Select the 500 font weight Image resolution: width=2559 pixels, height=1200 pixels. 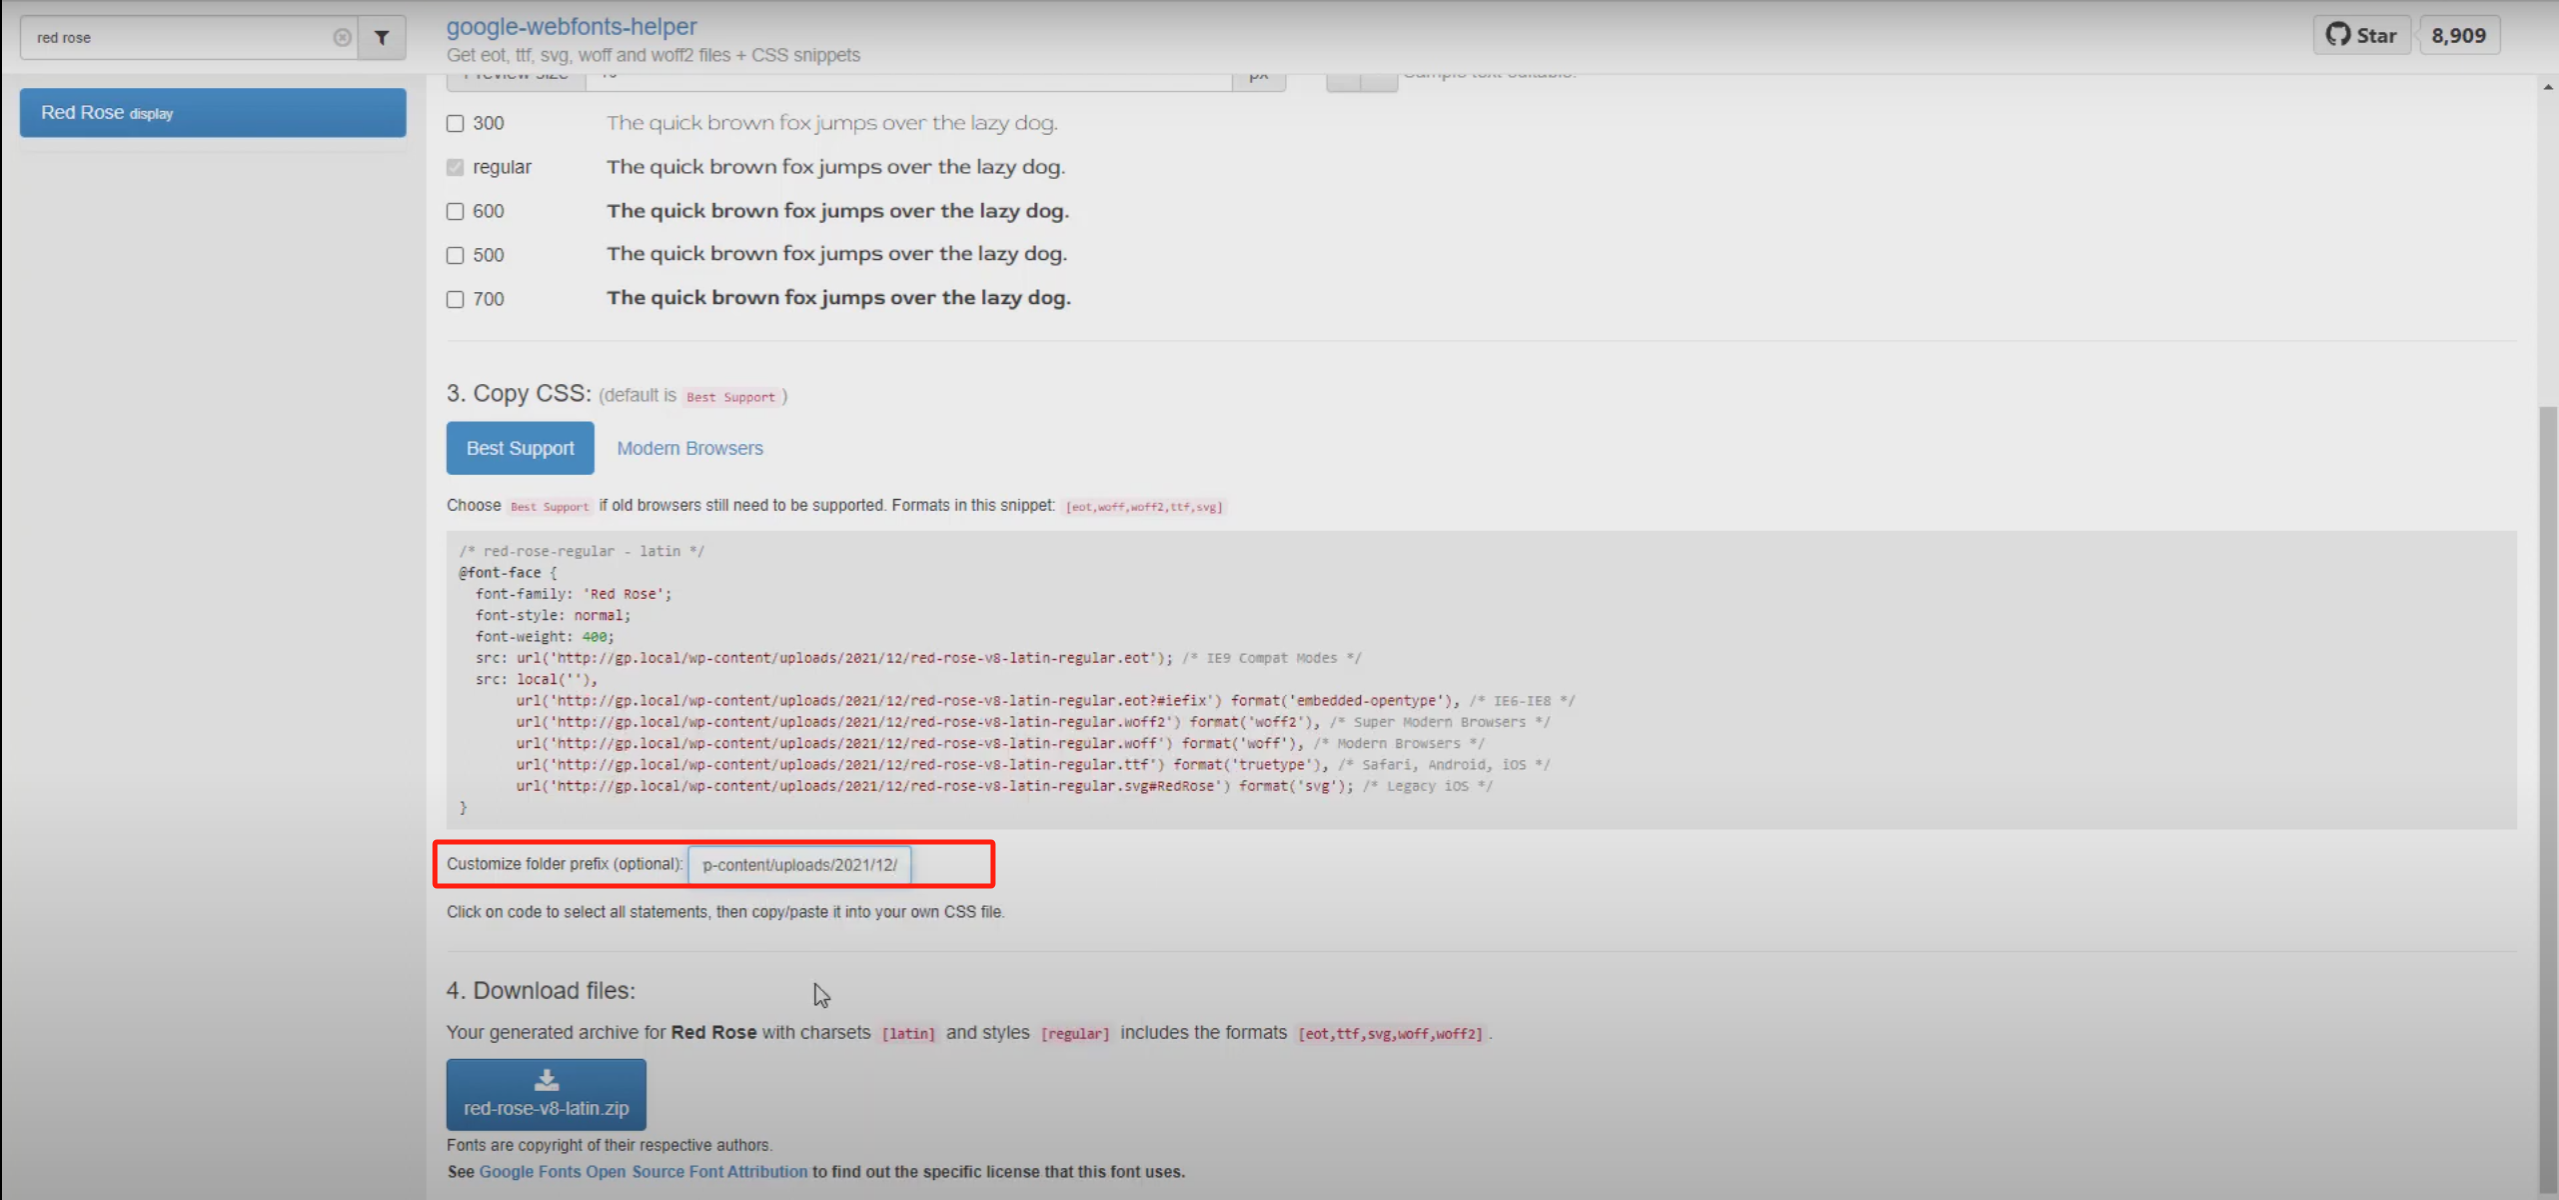coord(455,255)
